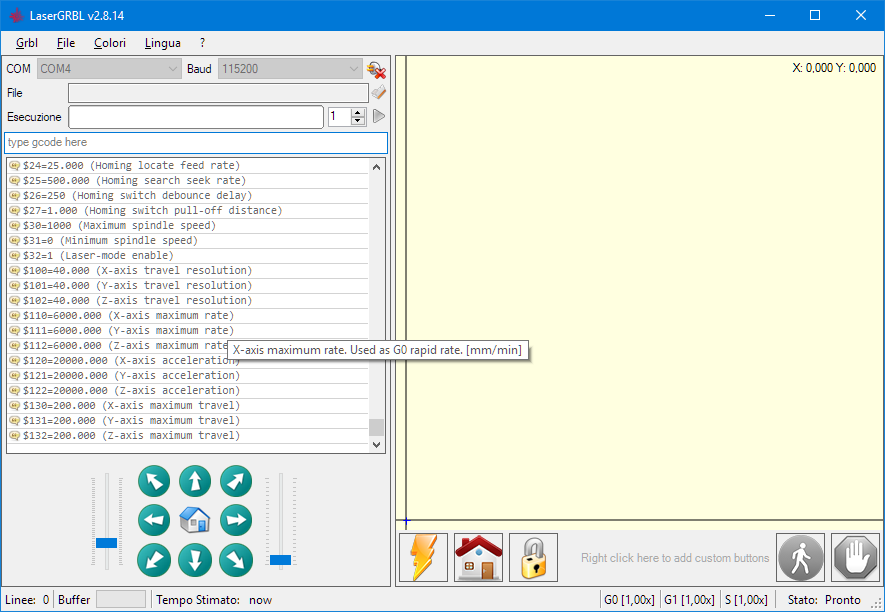This screenshot has width=885, height=612.
Task: Click the console scrollbar down arrow
Action: [x=376, y=445]
